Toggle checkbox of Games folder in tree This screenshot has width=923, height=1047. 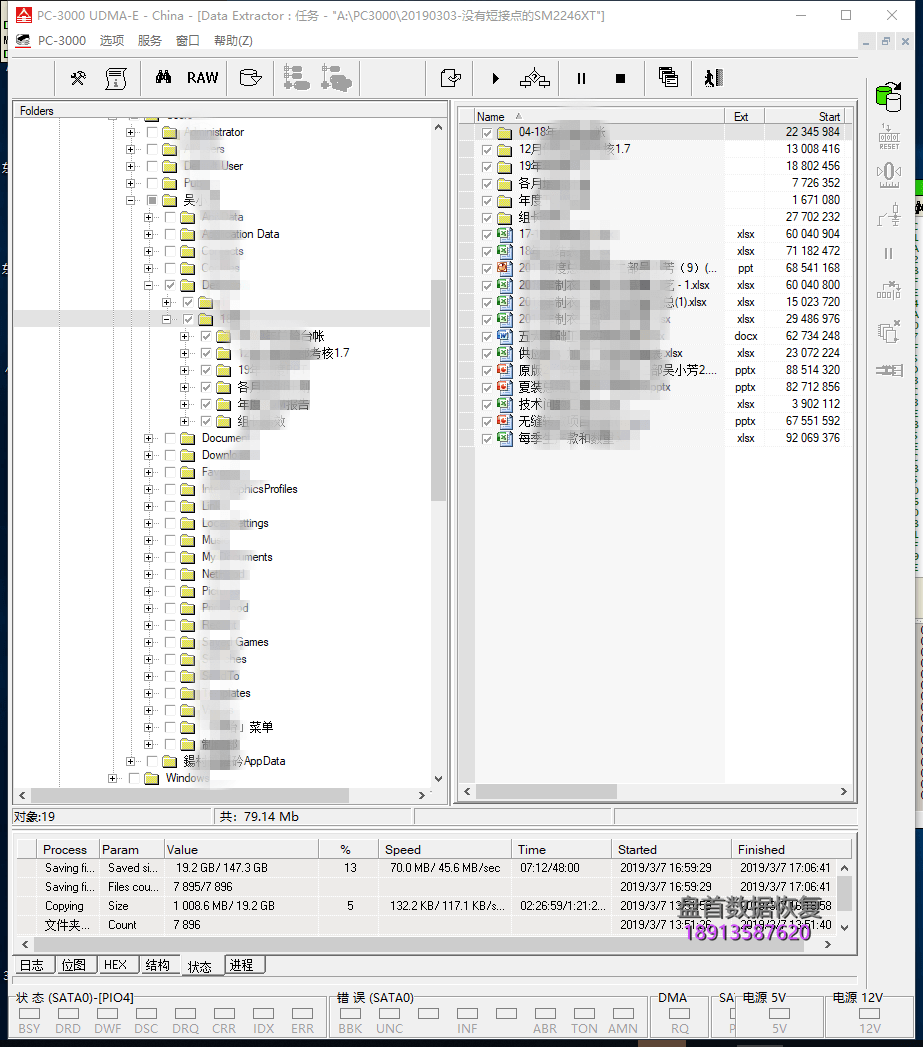(x=170, y=642)
